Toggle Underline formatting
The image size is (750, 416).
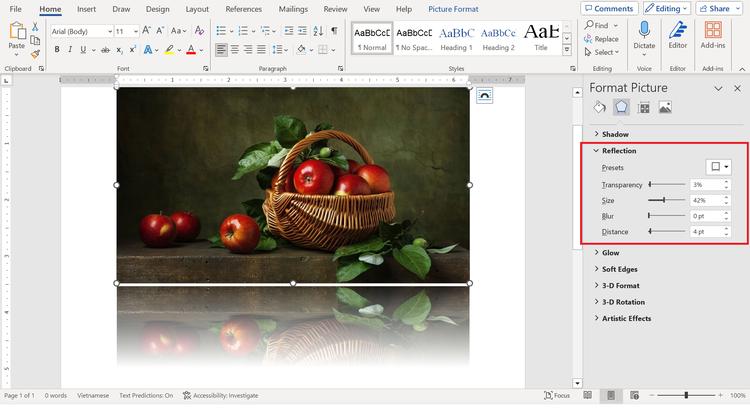point(83,49)
